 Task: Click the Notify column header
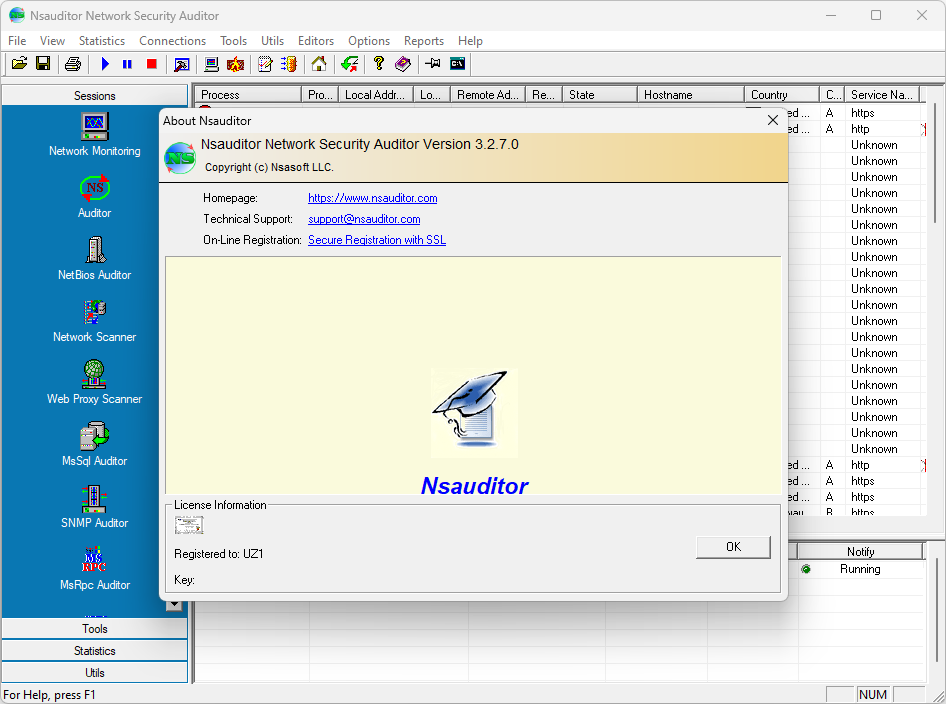(x=860, y=551)
